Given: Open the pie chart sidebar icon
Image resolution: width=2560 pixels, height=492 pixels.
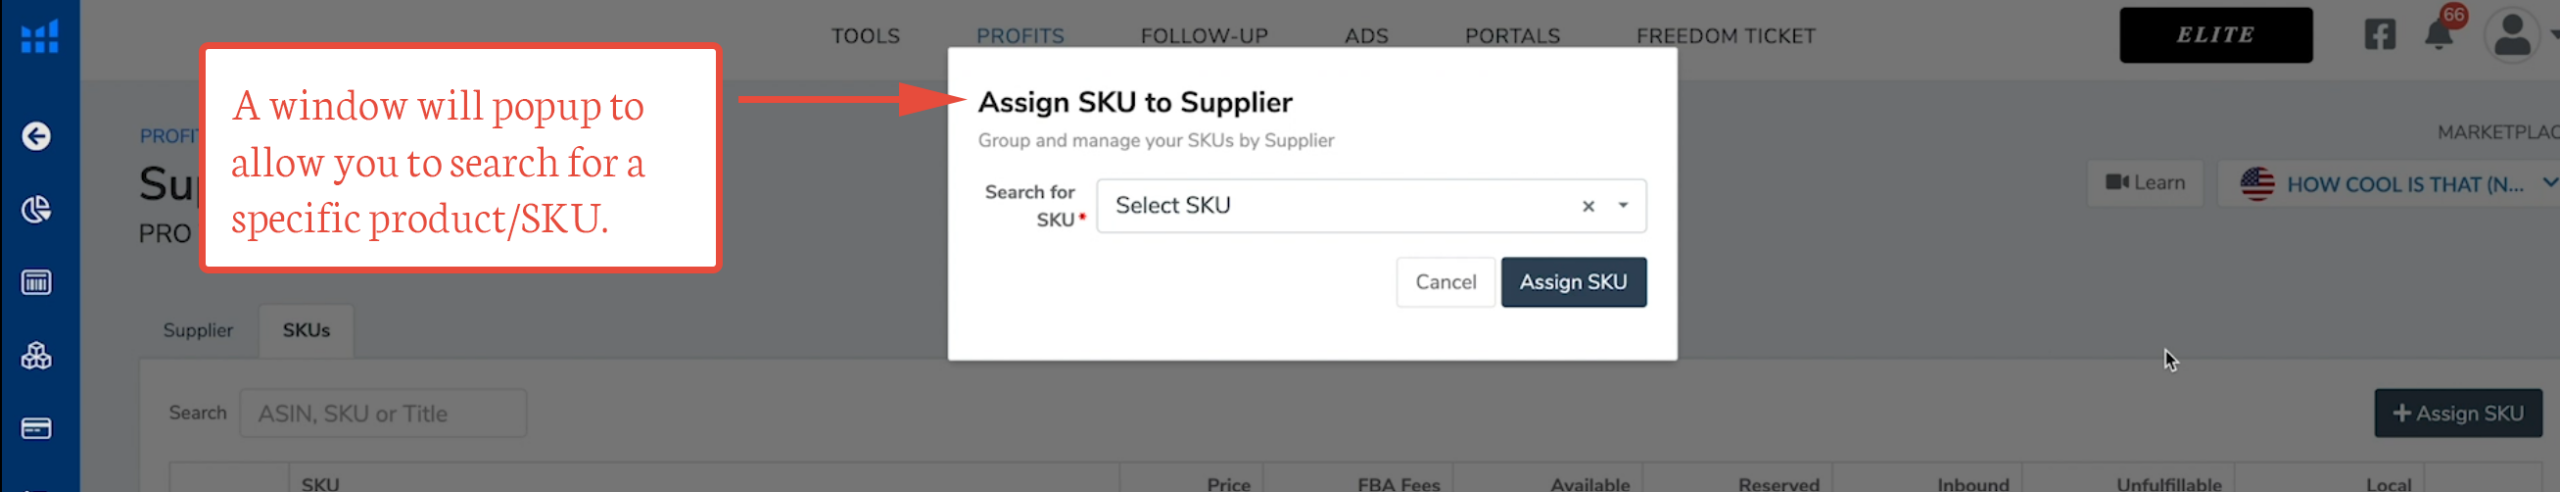Looking at the screenshot, I should click(37, 209).
